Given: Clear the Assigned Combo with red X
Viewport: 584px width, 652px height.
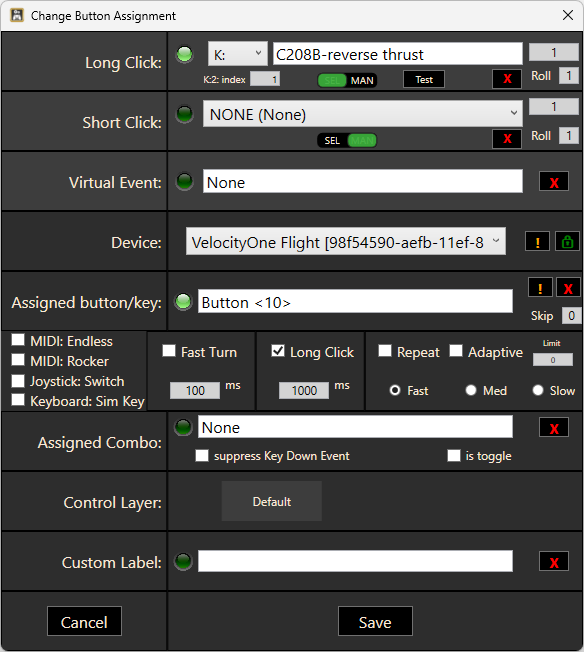Looking at the screenshot, I should (x=554, y=427).
